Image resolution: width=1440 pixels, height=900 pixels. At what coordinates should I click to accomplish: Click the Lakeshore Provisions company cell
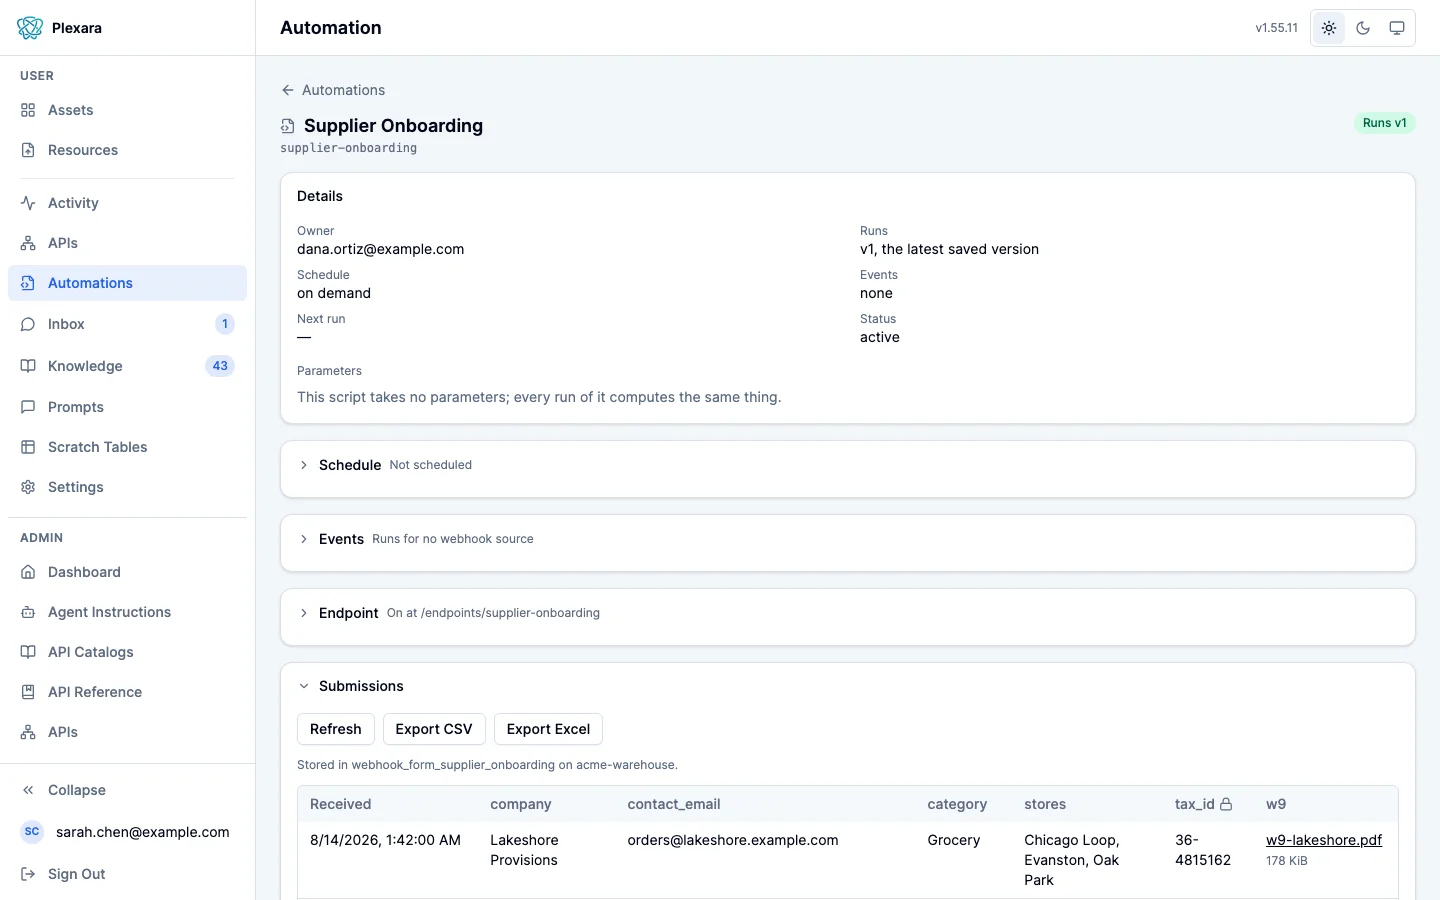click(524, 850)
